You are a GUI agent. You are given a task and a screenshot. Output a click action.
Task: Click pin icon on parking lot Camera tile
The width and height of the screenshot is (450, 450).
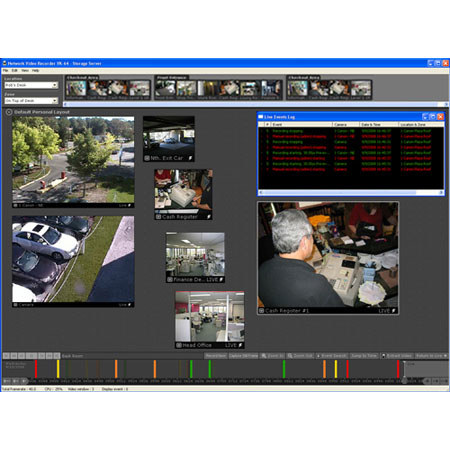pyautogui.click(x=130, y=305)
